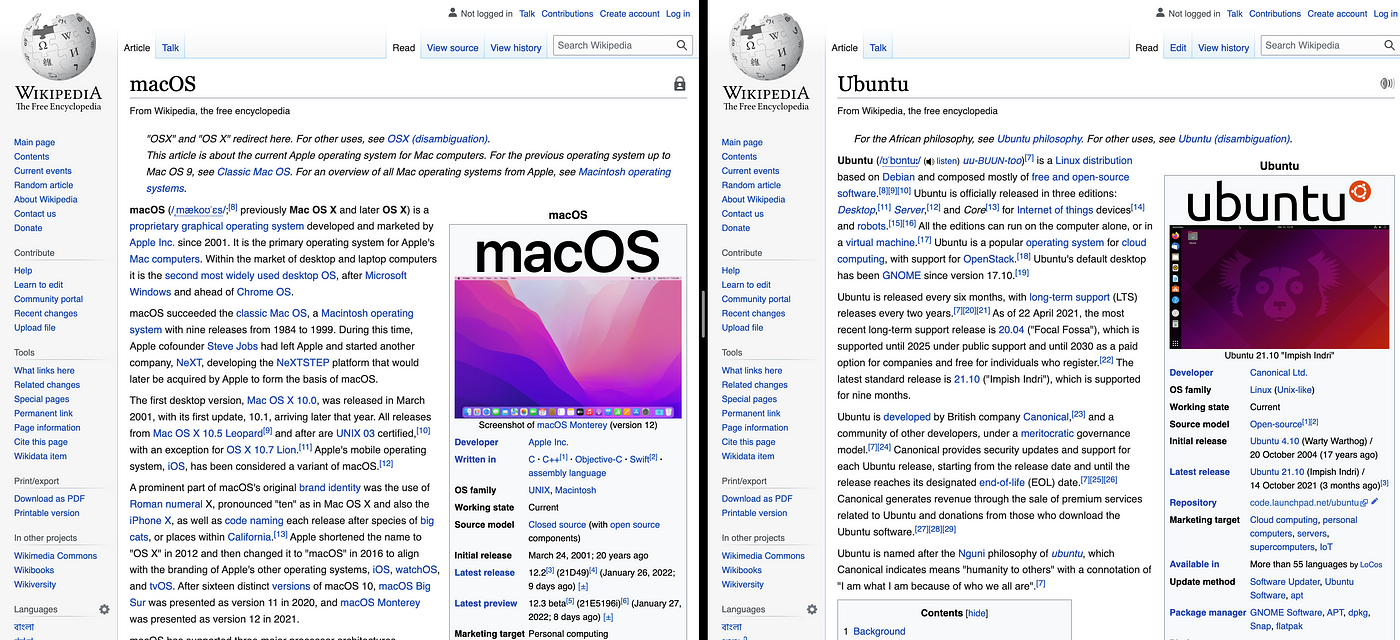Open 'Cite this page' in macOS window sidebar
This screenshot has height=640, width=1400.
point(41,442)
